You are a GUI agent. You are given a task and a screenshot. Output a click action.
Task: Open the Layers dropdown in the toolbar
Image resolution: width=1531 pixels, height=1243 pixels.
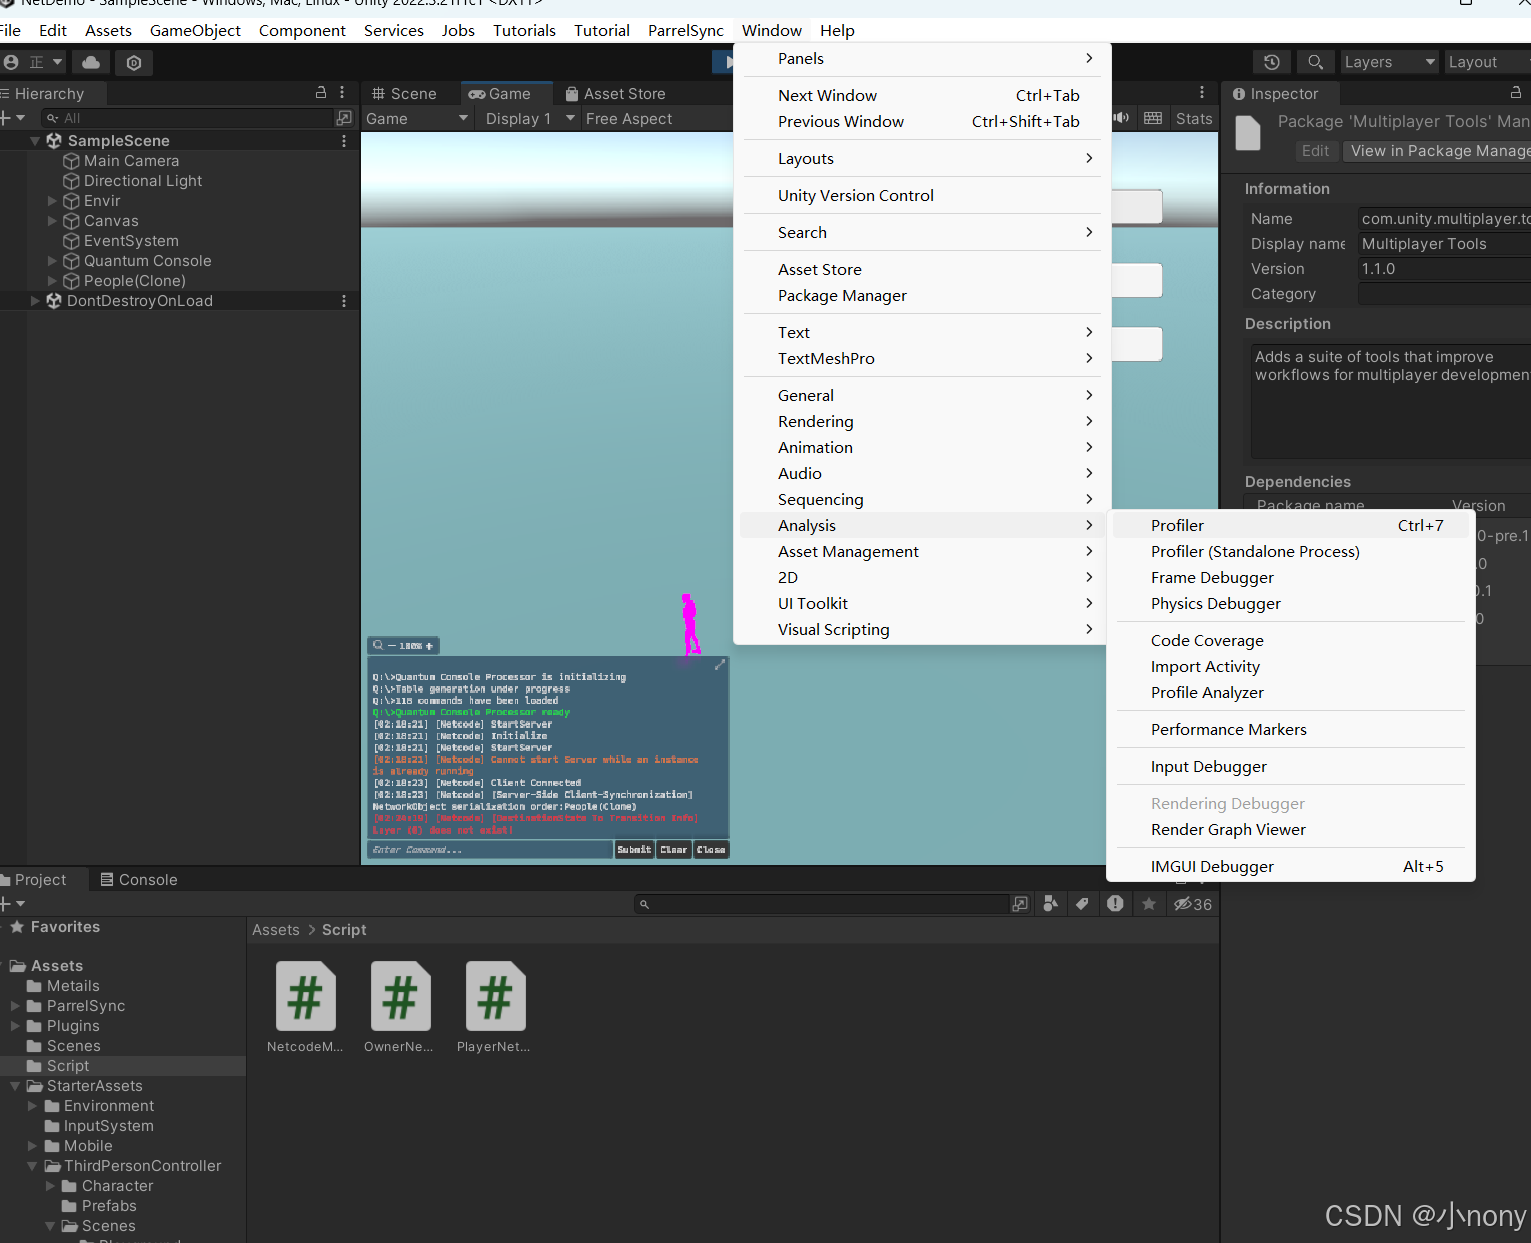pos(1388,62)
